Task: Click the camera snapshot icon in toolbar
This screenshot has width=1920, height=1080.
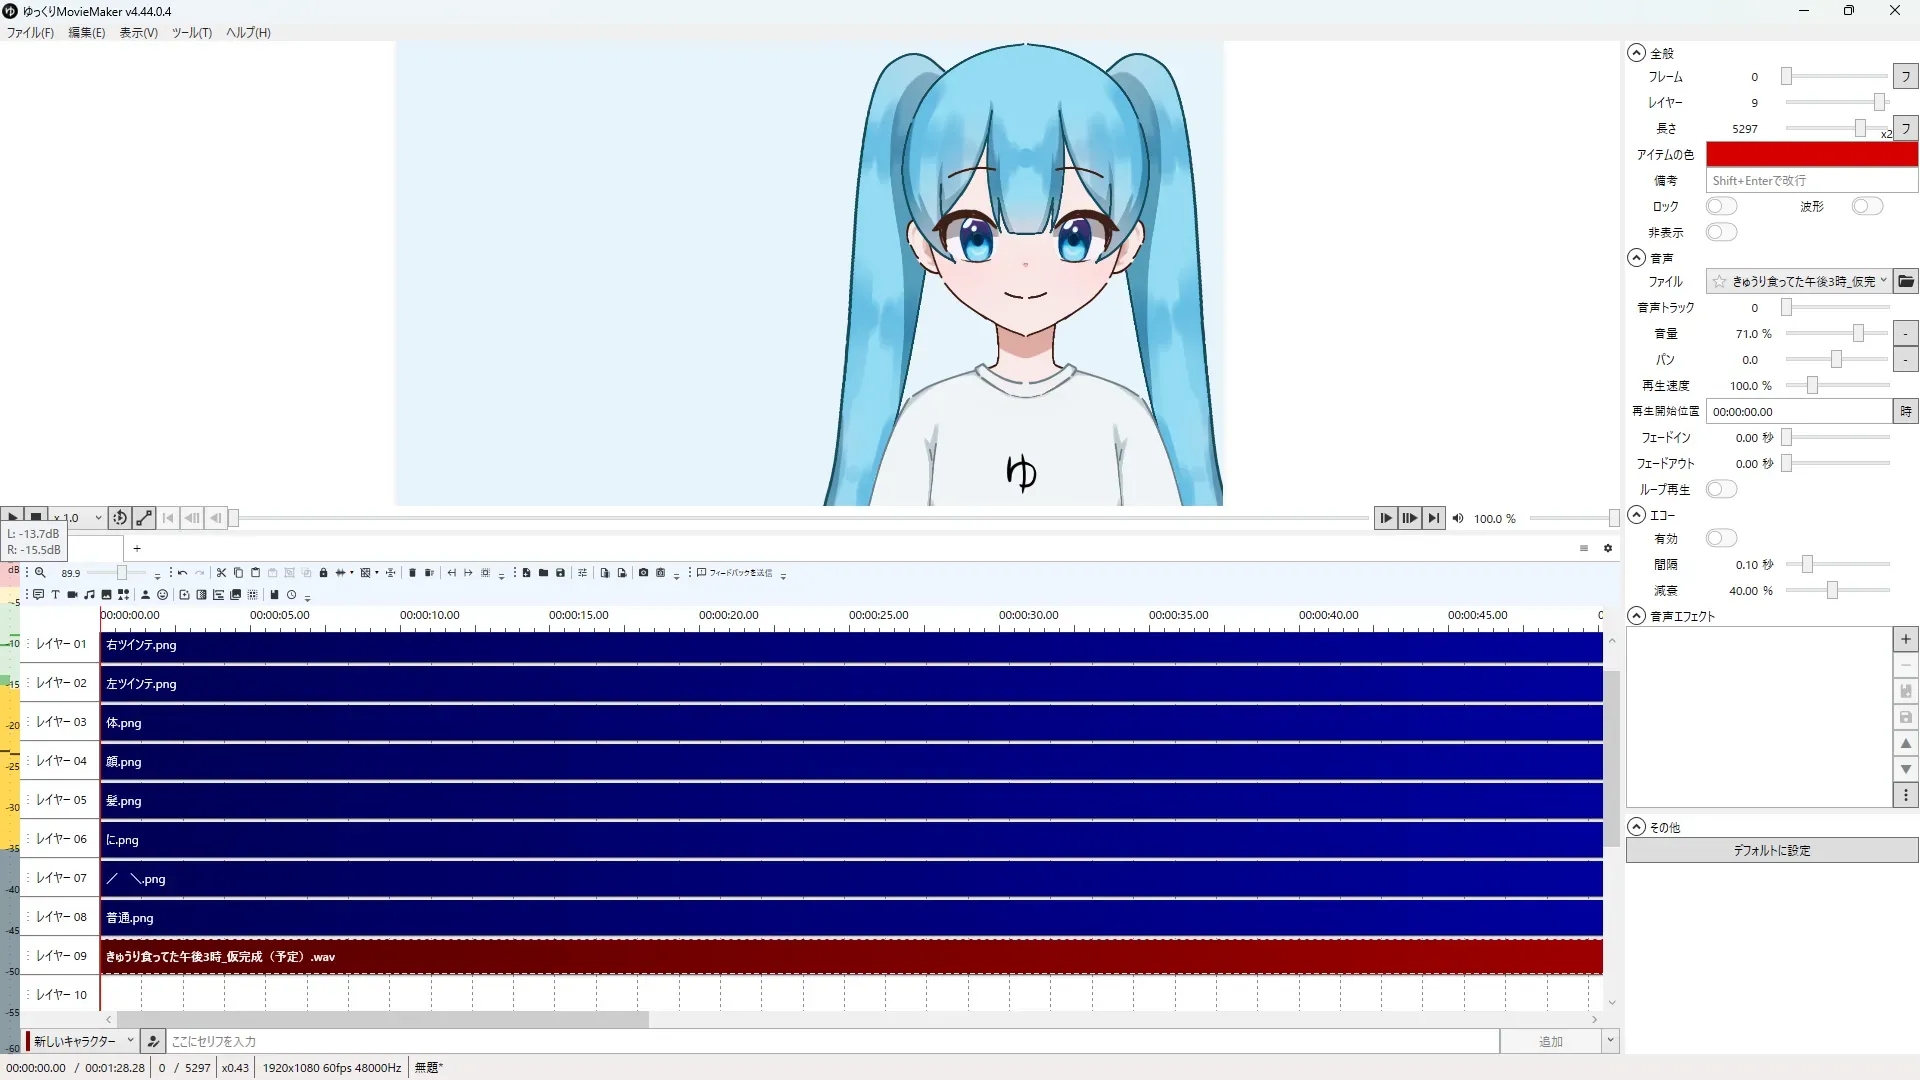Action: [x=643, y=573]
